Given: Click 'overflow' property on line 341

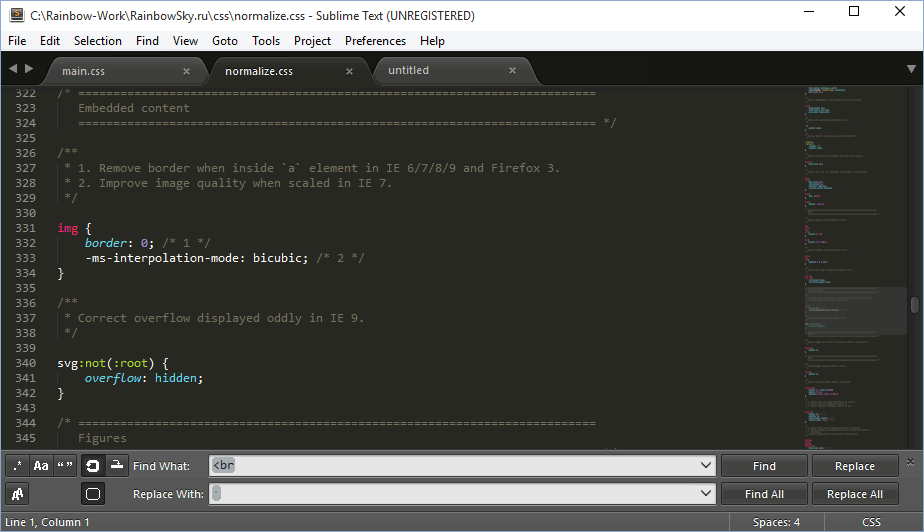Looking at the screenshot, I should point(113,378).
